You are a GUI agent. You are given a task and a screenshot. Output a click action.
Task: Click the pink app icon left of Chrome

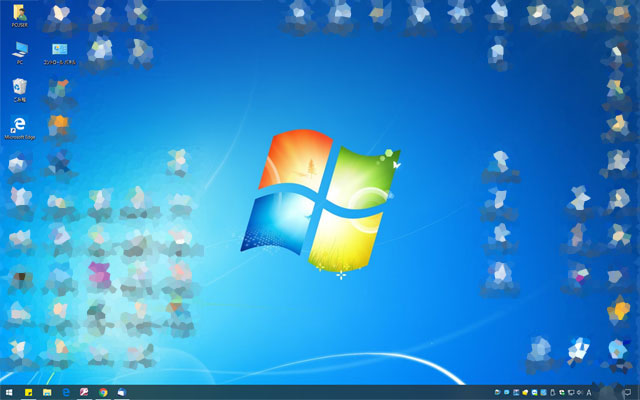click(85, 392)
